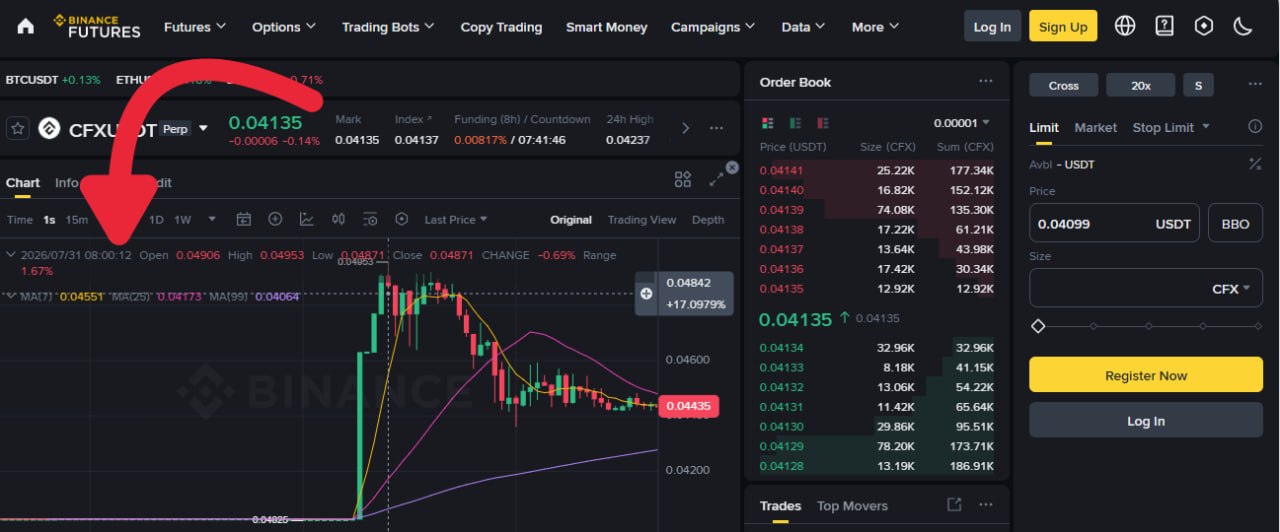Screen dimensions: 1280x532
Task: Open the help question-mark icon
Action: coord(1164,26)
